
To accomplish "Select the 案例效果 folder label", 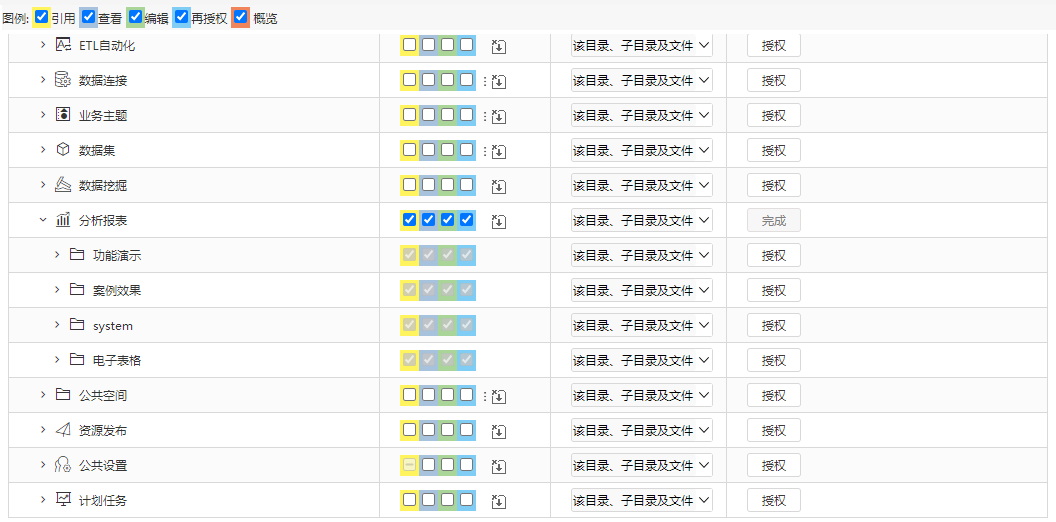I will pos(117,291).
